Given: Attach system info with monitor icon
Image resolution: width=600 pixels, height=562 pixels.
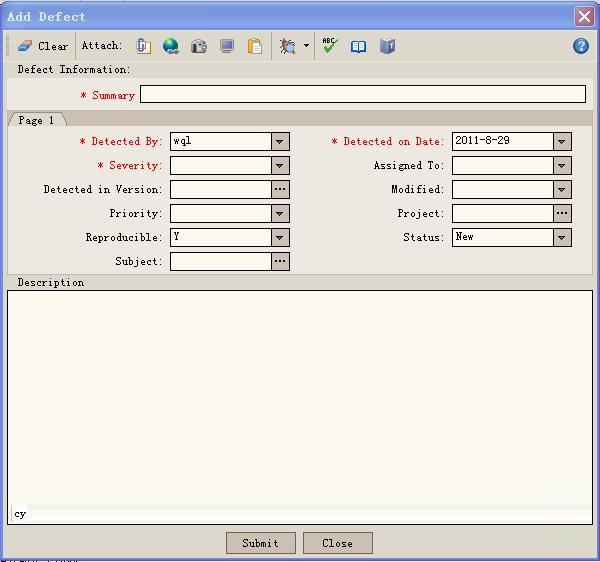Looking at the screenshot, I should 227,46.
